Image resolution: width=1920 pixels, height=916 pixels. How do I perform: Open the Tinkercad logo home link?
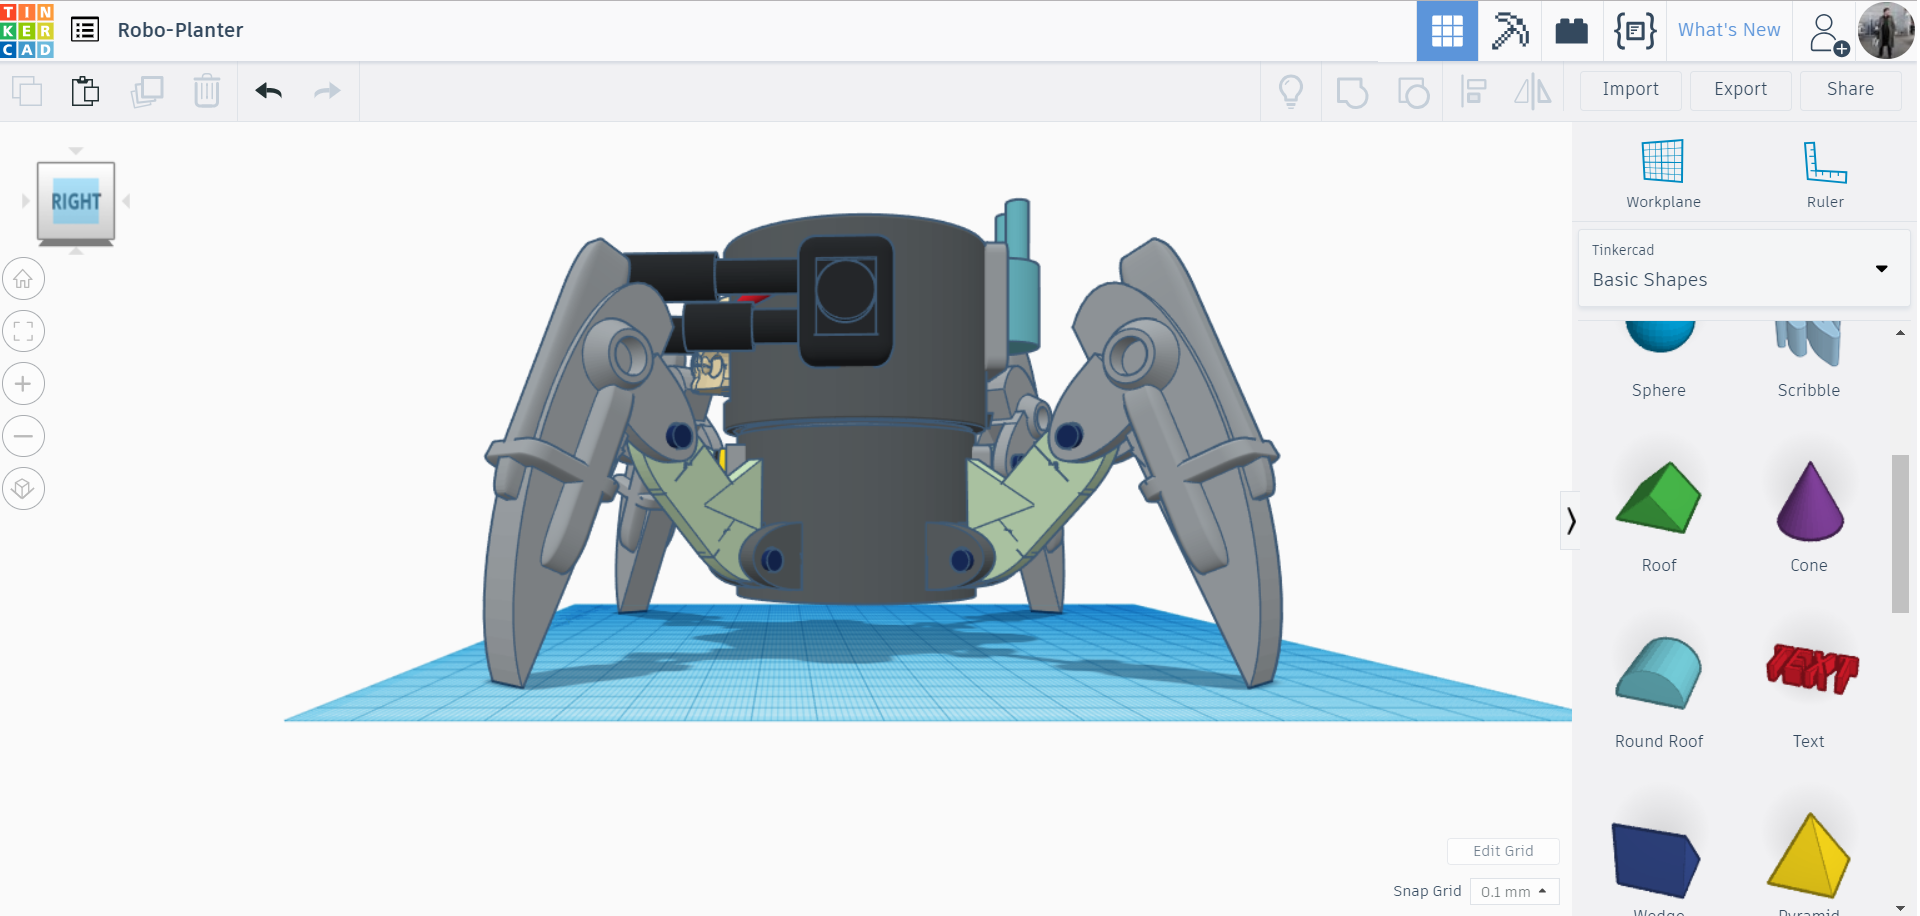coord(27,30)
